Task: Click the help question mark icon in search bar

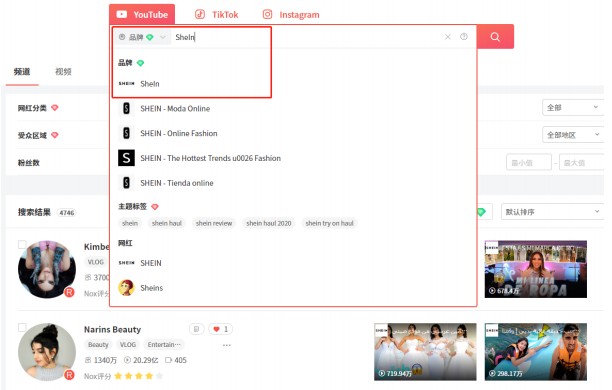Action: coord(464,36)
